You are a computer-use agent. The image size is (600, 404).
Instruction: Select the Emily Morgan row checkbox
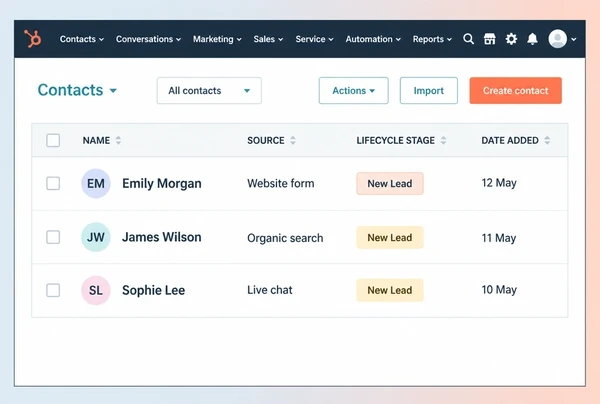(x=53, y=183)
